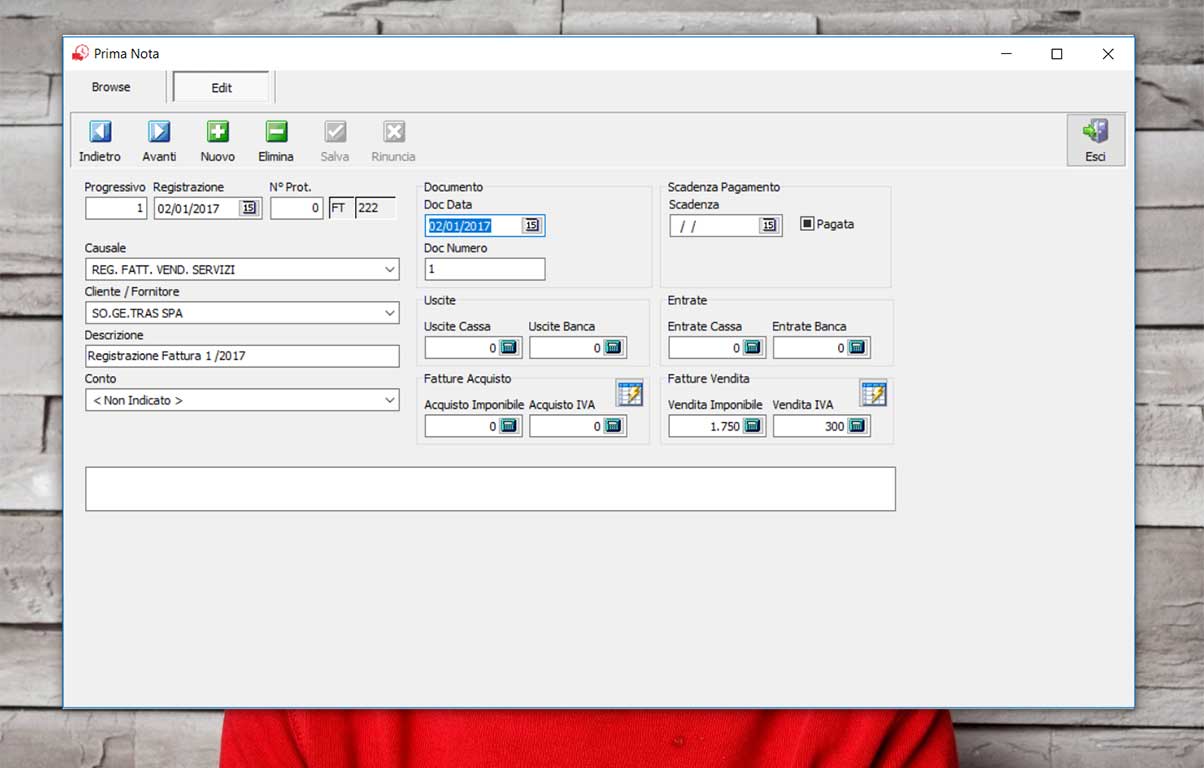Viewport: 1204px width, 768px height.
Task: Open calculator for Entrate Cassa
Action: (x=753, y=347)
